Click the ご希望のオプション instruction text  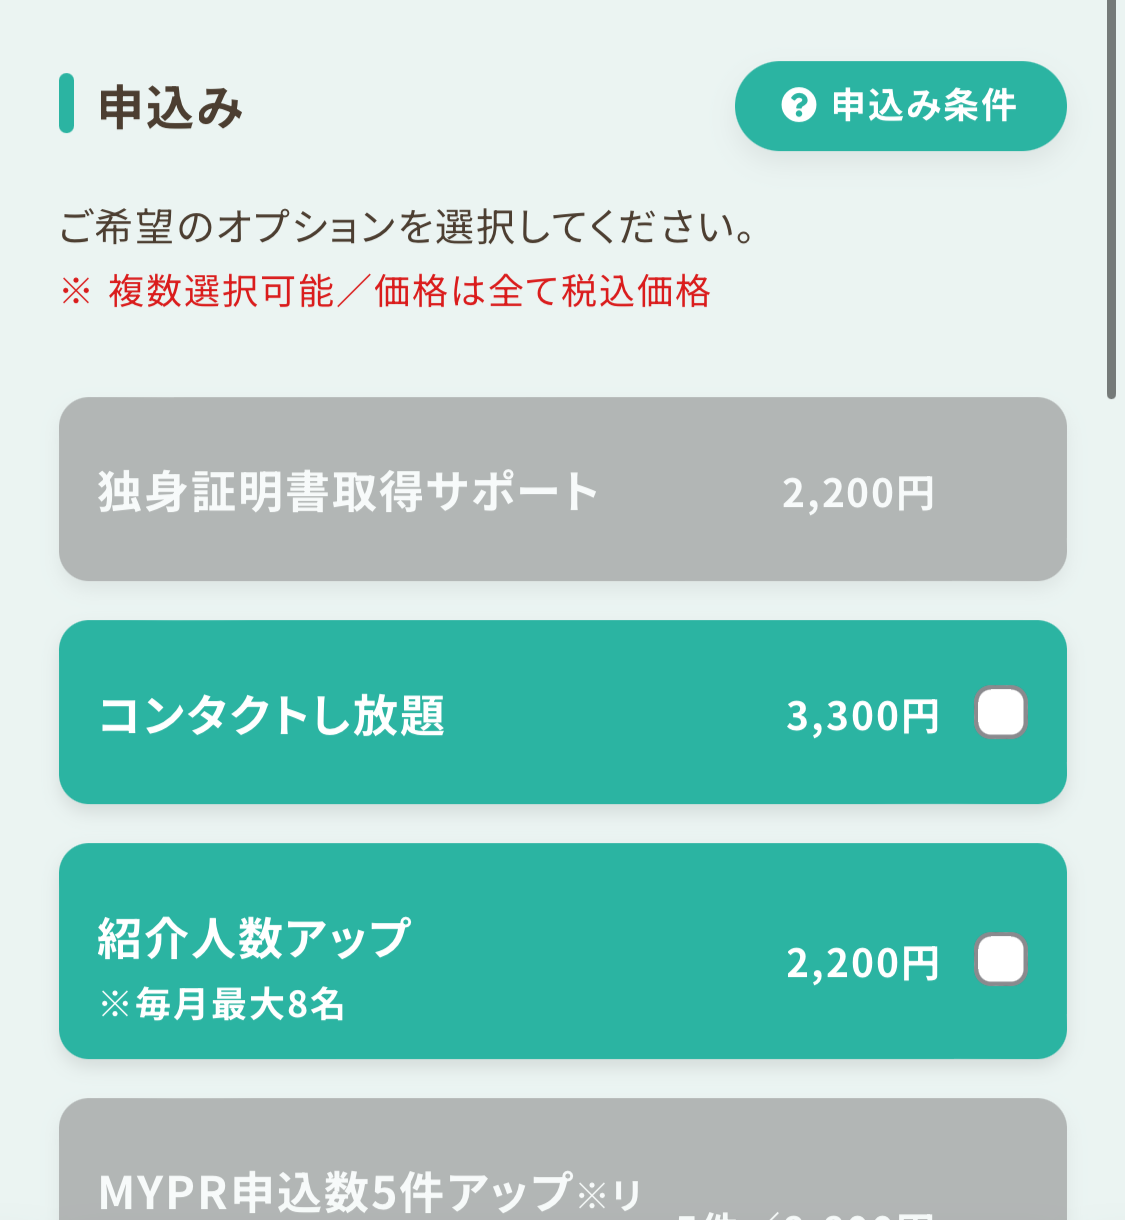pos(407,227)
